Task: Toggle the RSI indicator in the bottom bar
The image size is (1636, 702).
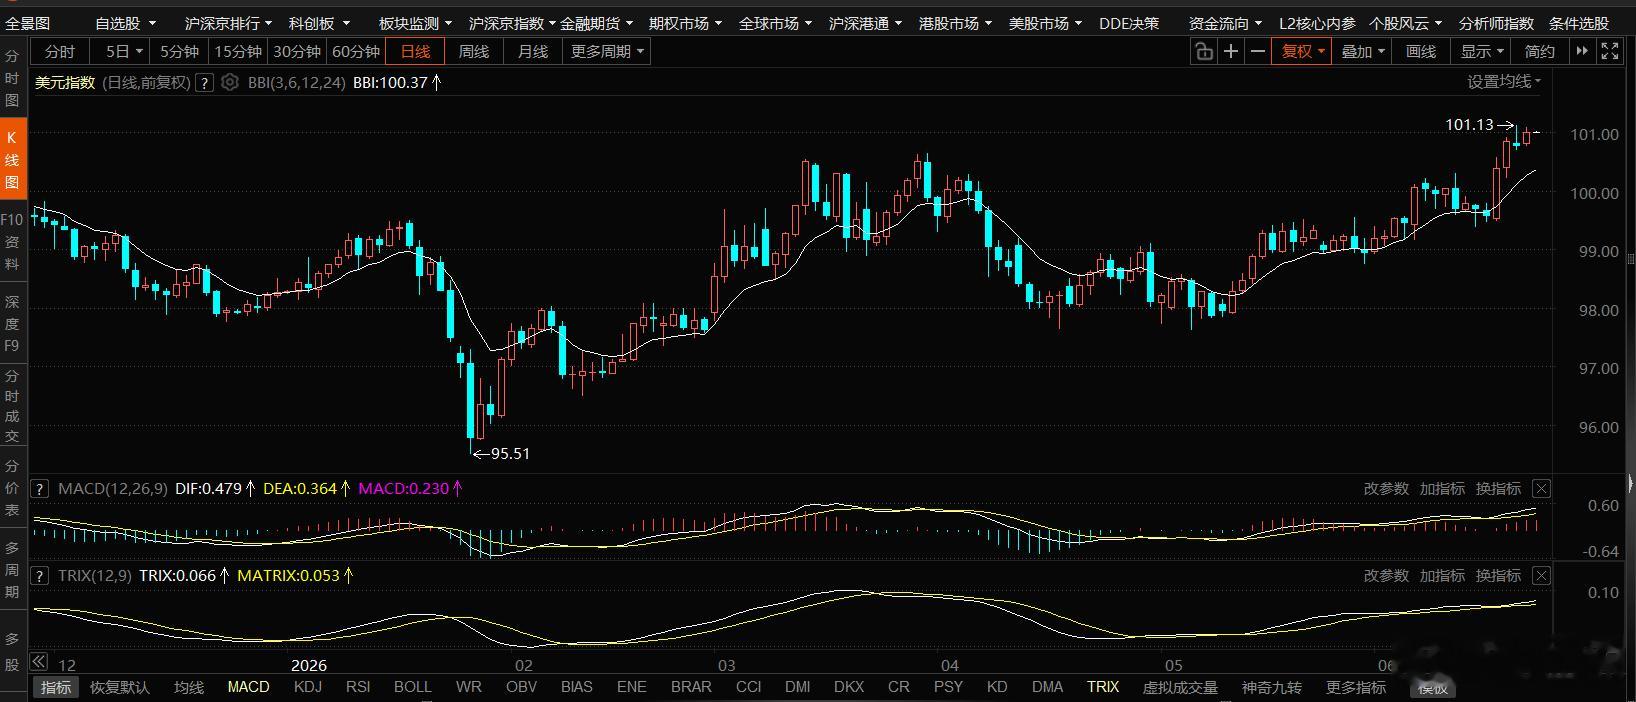Action: coord(358,687)
